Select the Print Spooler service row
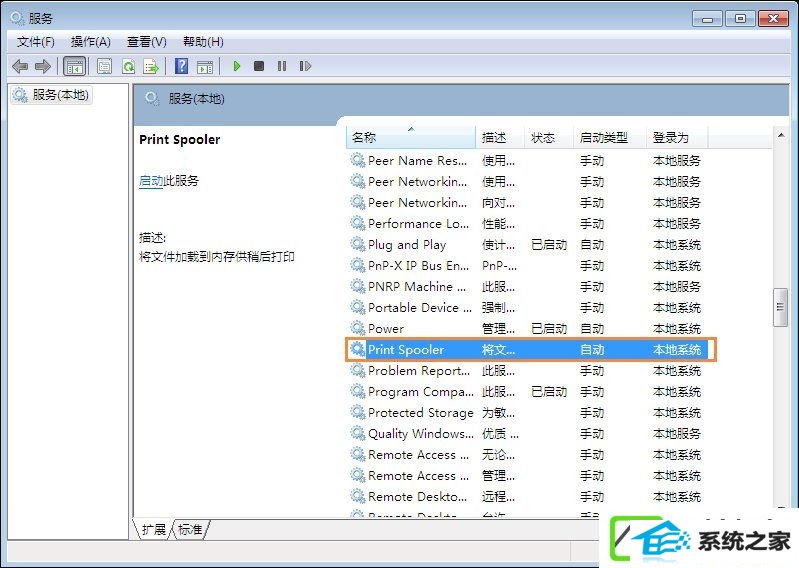Image resolution: width=799 pixels, height=568 pixels. [527, 349]
